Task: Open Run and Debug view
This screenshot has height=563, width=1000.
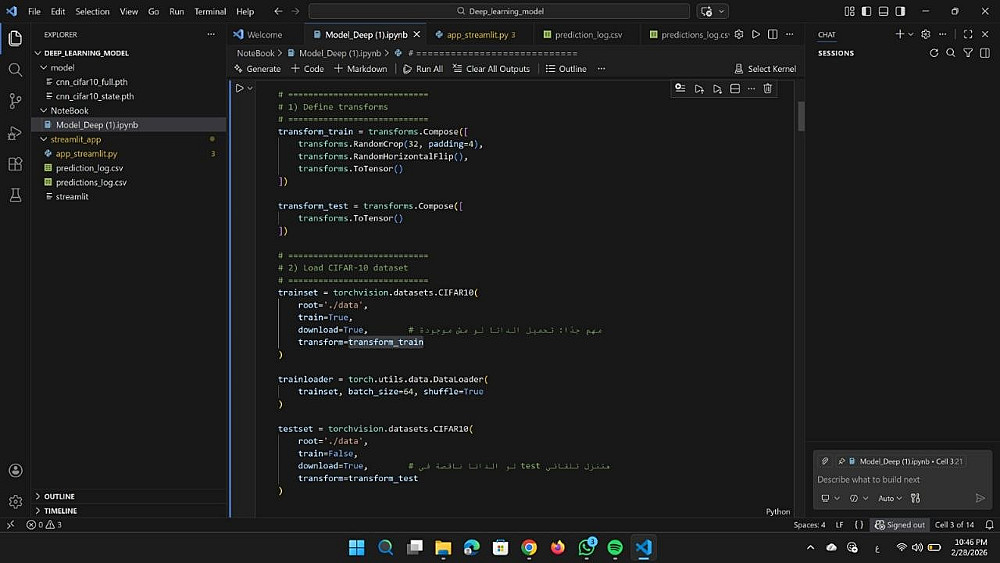Action: click(x=15, y=133)
